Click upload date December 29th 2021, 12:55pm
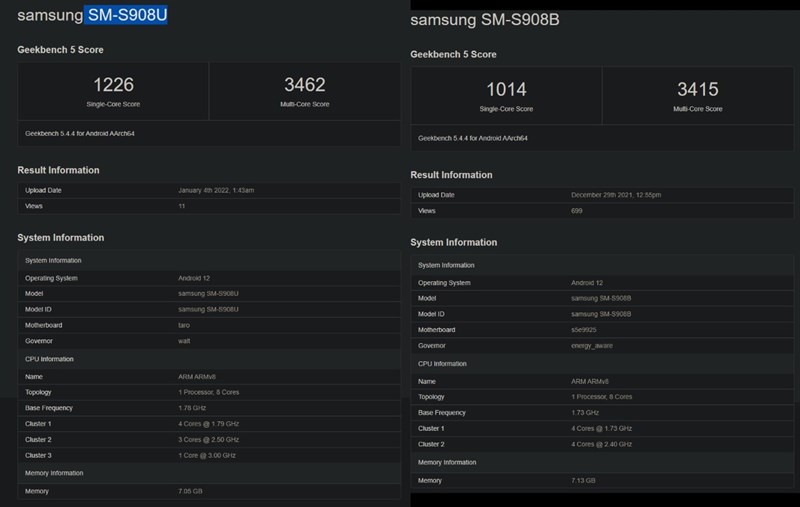The image size is (800, 507). [x=616, y=195]
